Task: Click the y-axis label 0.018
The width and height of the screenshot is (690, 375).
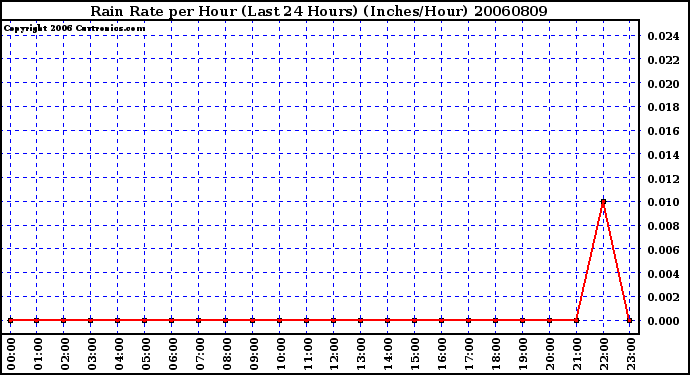Action: click(x=663, y=107)
